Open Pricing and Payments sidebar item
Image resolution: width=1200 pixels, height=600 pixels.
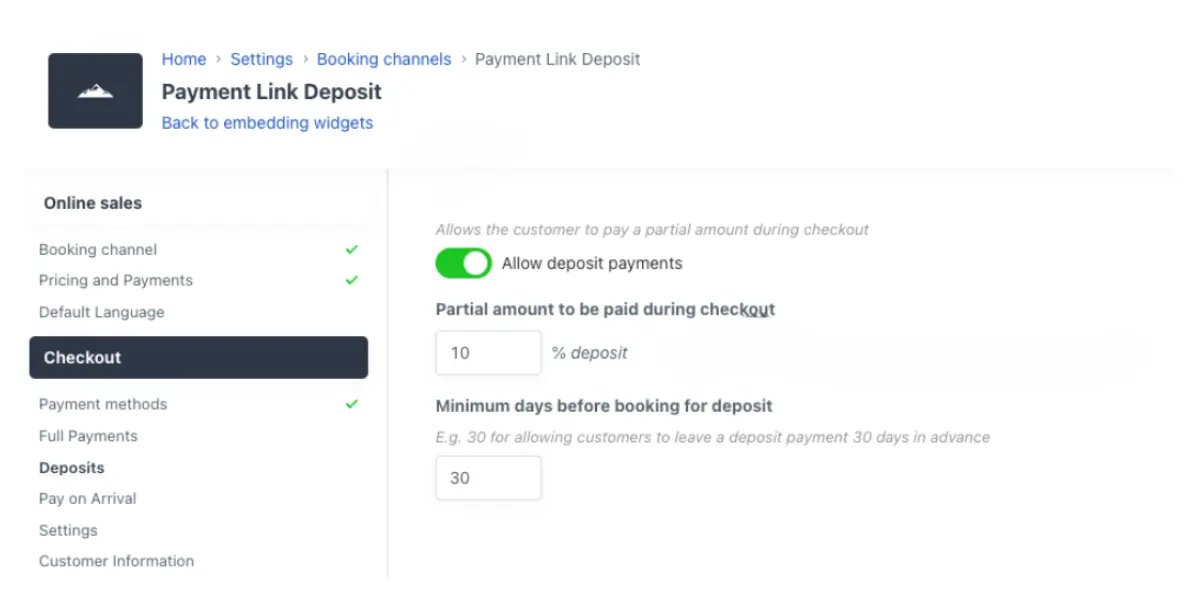pyautogui.click(x=116, y=281)
